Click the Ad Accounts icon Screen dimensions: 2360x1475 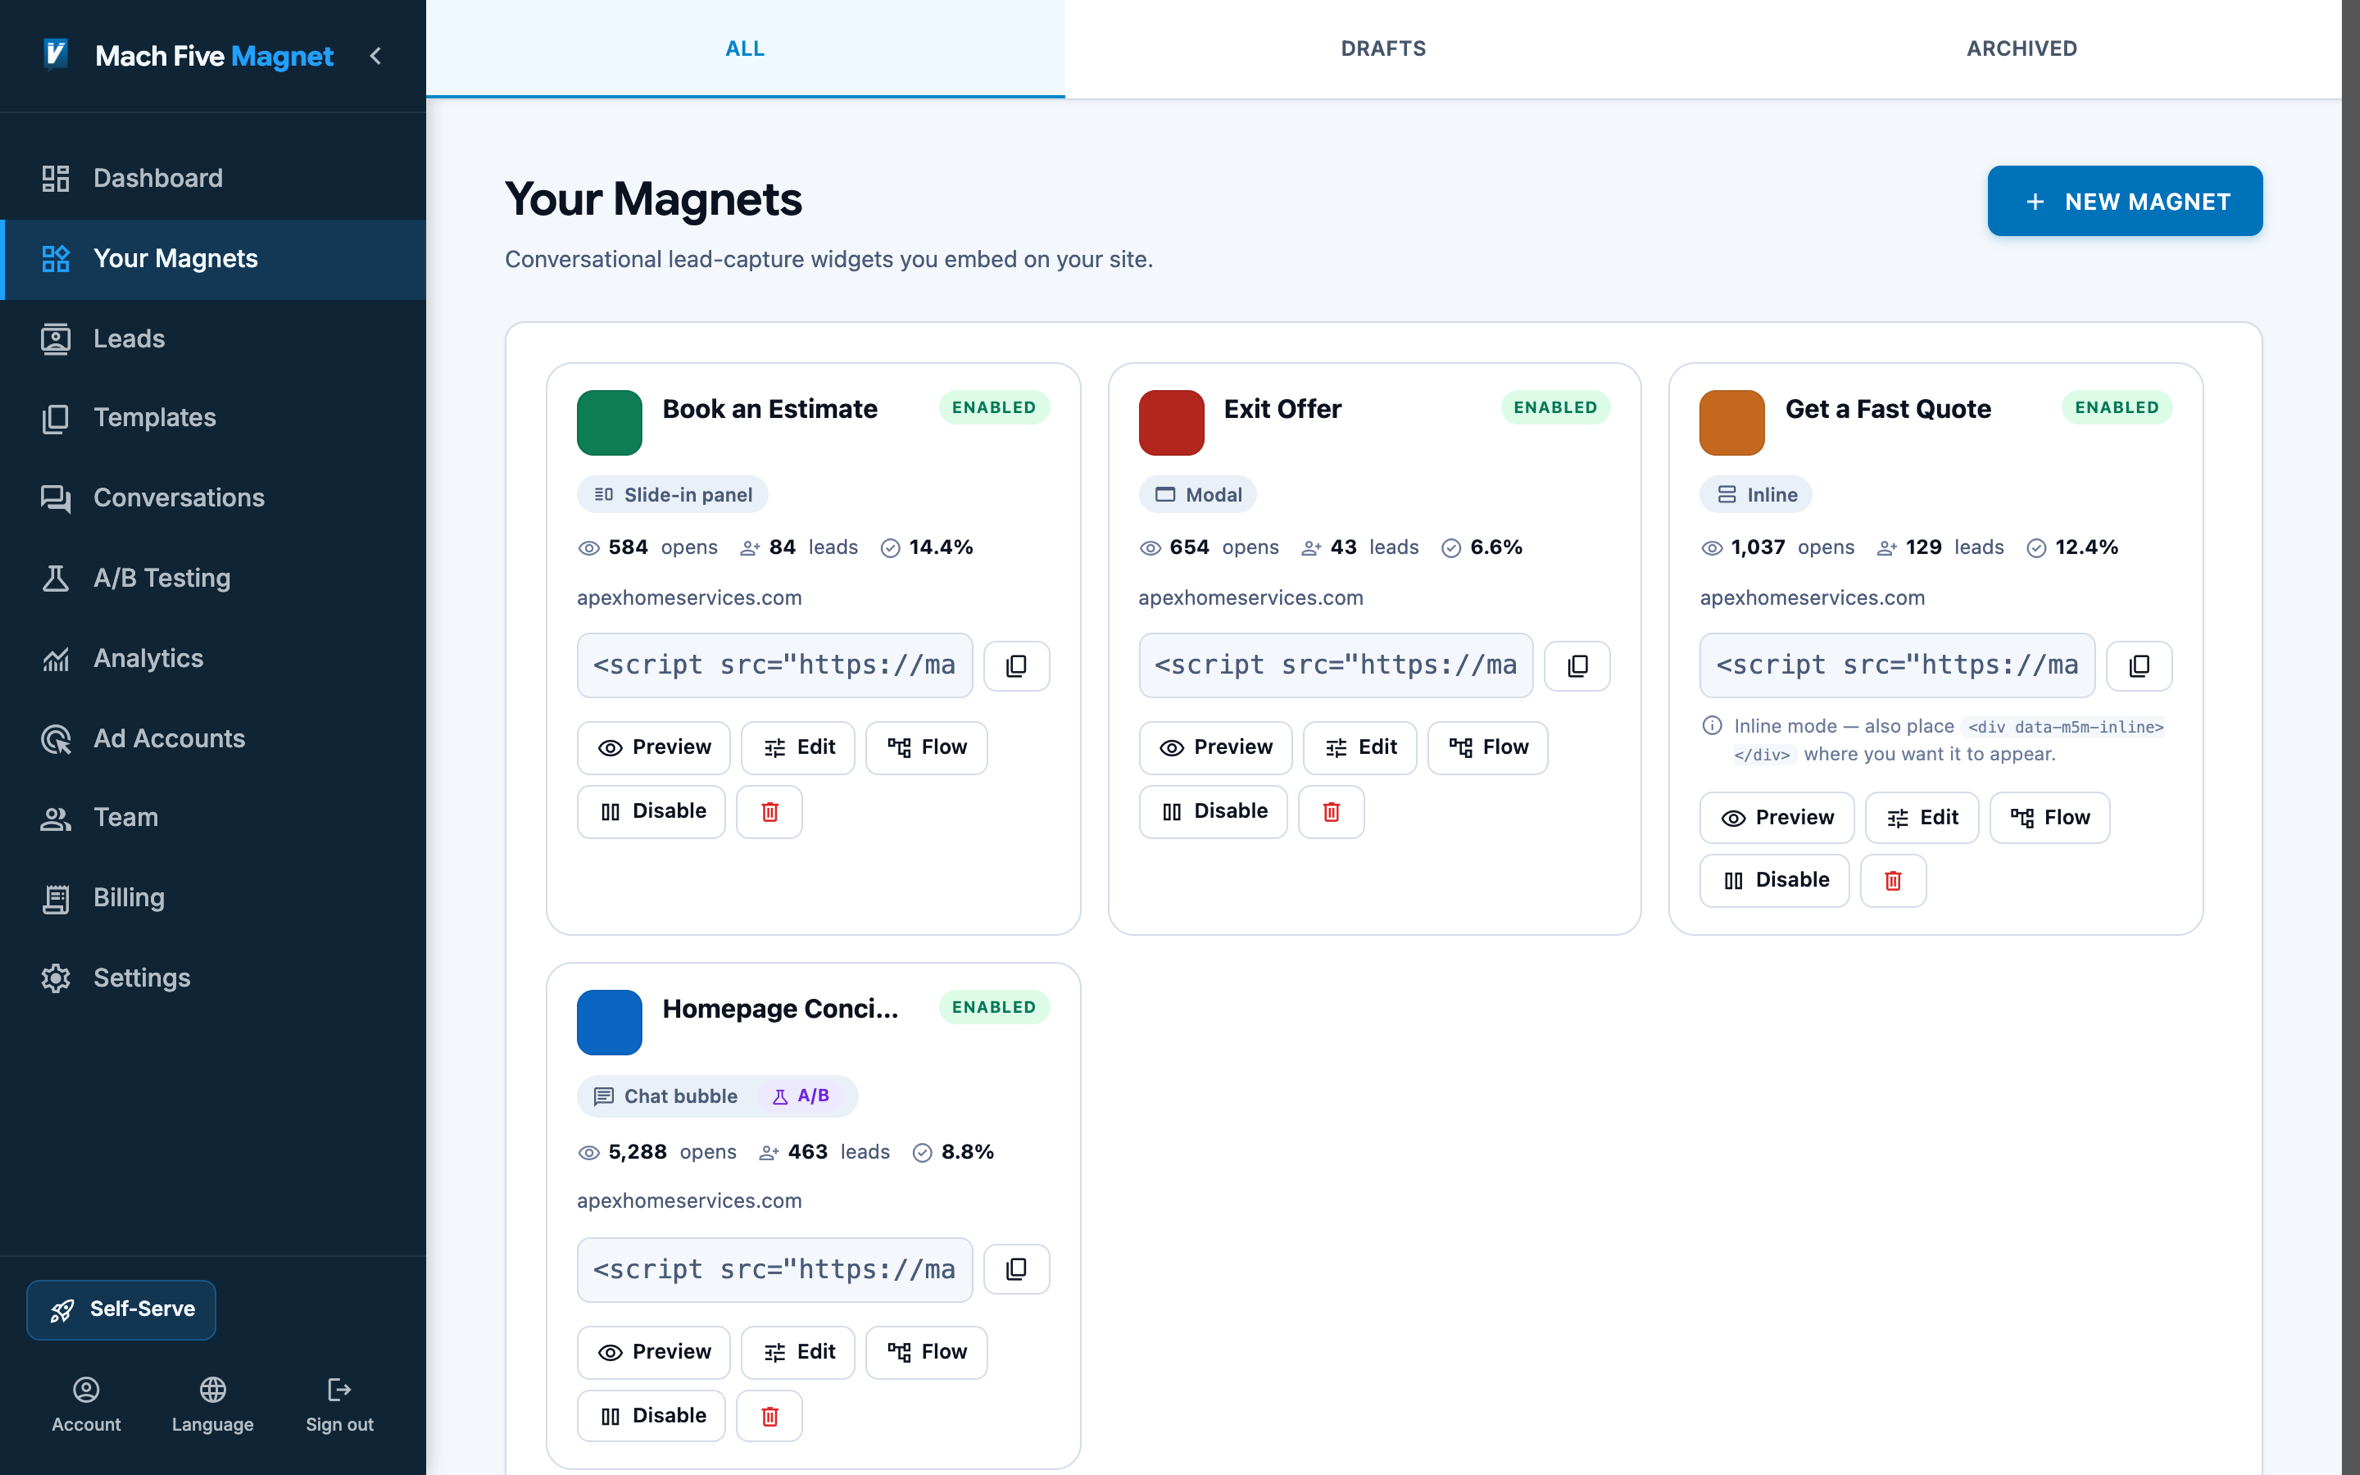click(x=56, y=739)
